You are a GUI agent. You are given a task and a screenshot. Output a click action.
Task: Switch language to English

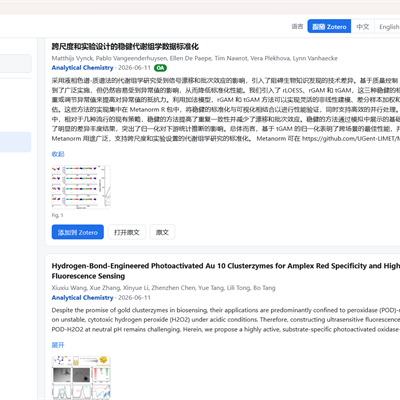pyautogui.click(x=388, y=26)
